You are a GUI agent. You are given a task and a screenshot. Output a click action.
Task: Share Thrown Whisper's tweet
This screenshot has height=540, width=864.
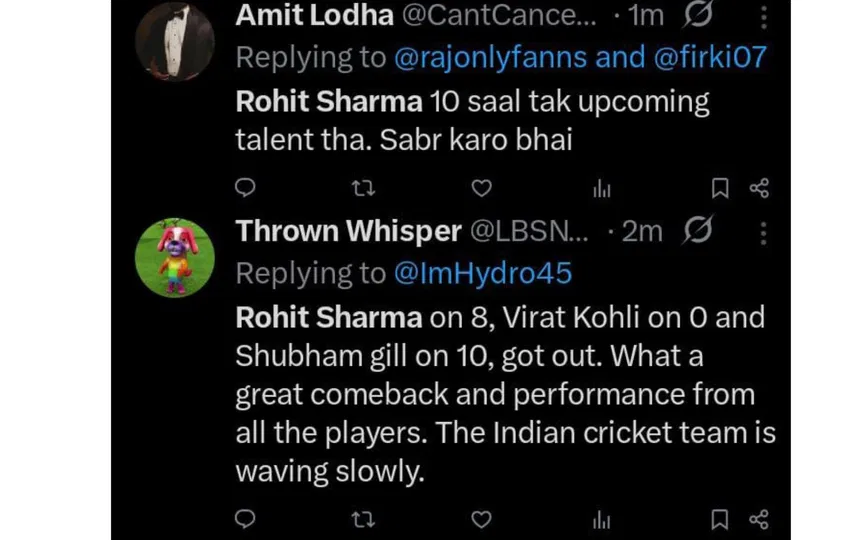tap(759, 519)
